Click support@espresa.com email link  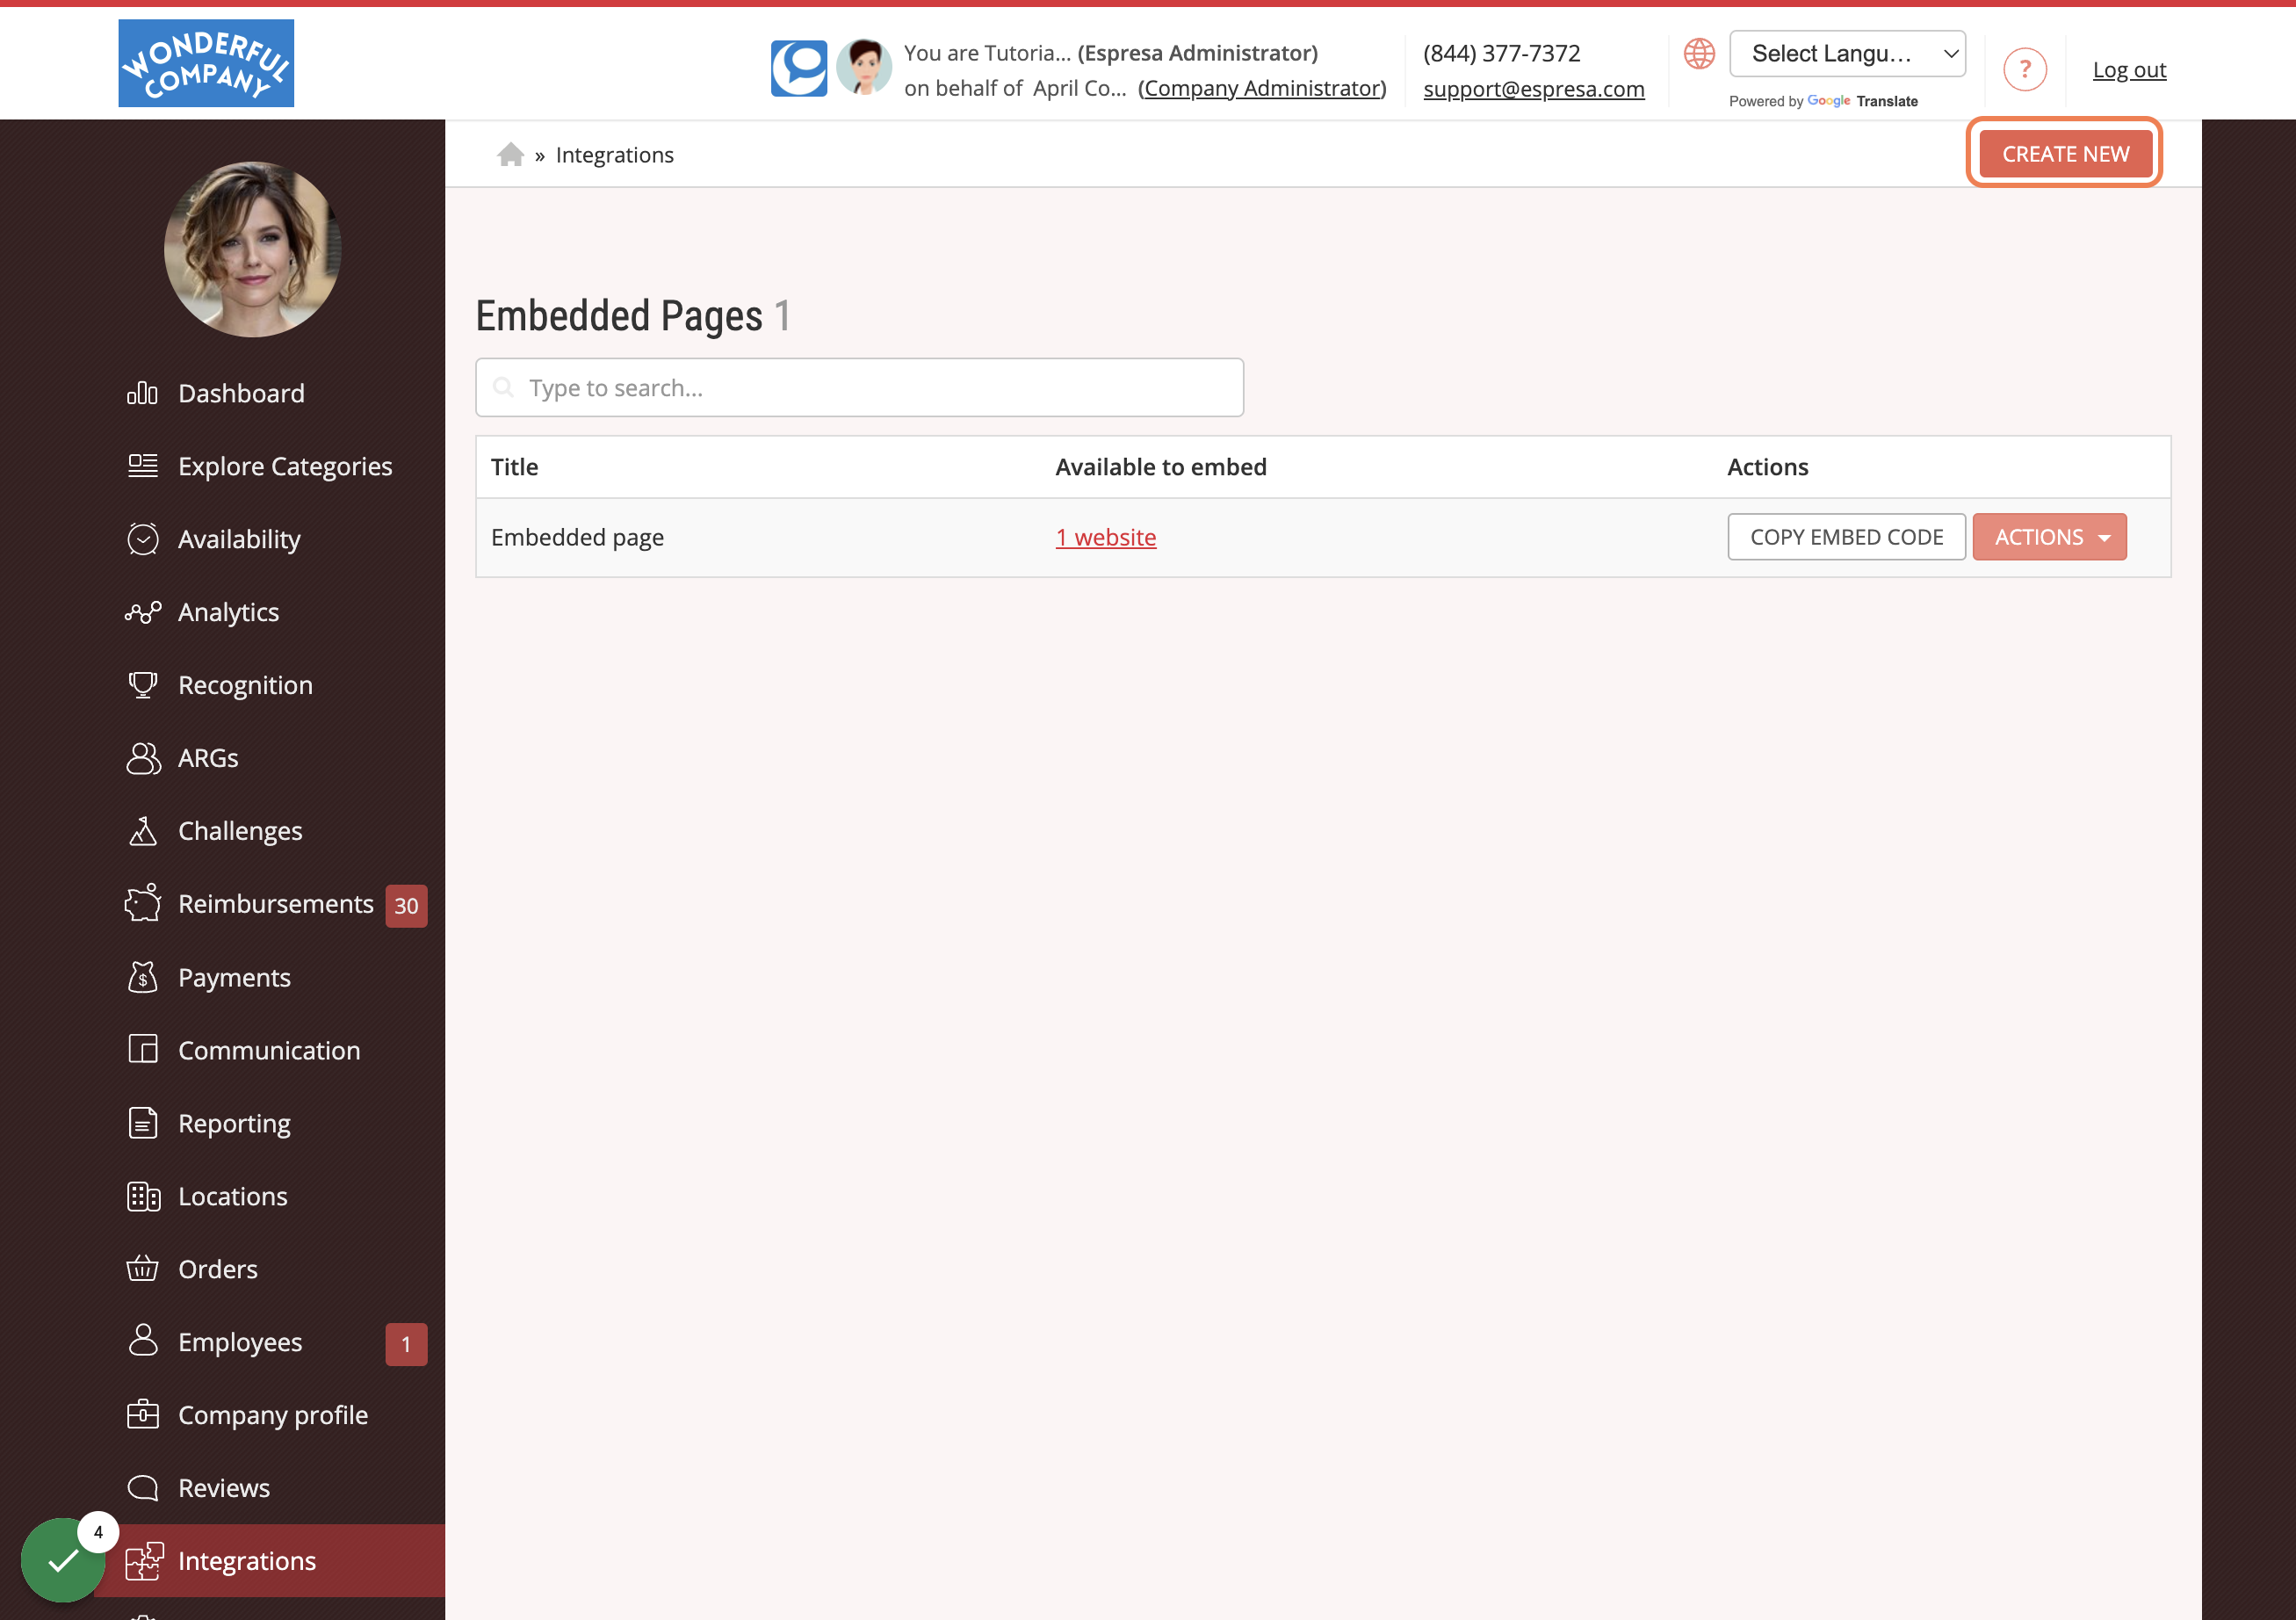point(1533,88)
